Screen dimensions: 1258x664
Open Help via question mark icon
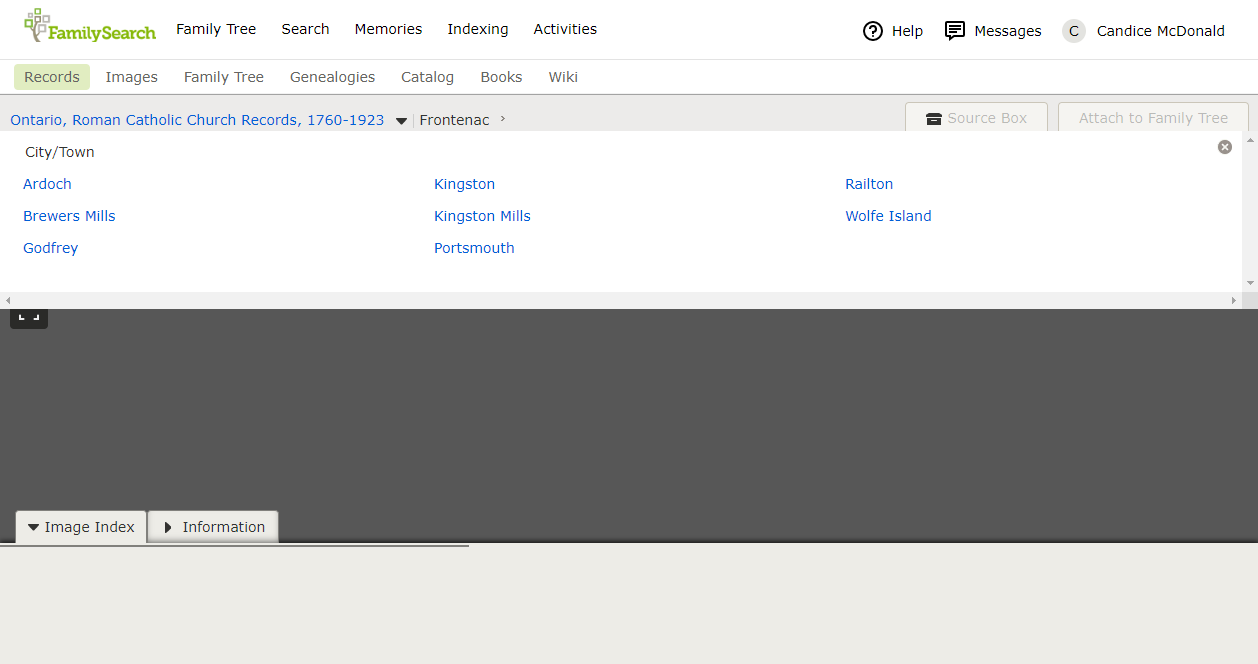(x=873, y=31)
